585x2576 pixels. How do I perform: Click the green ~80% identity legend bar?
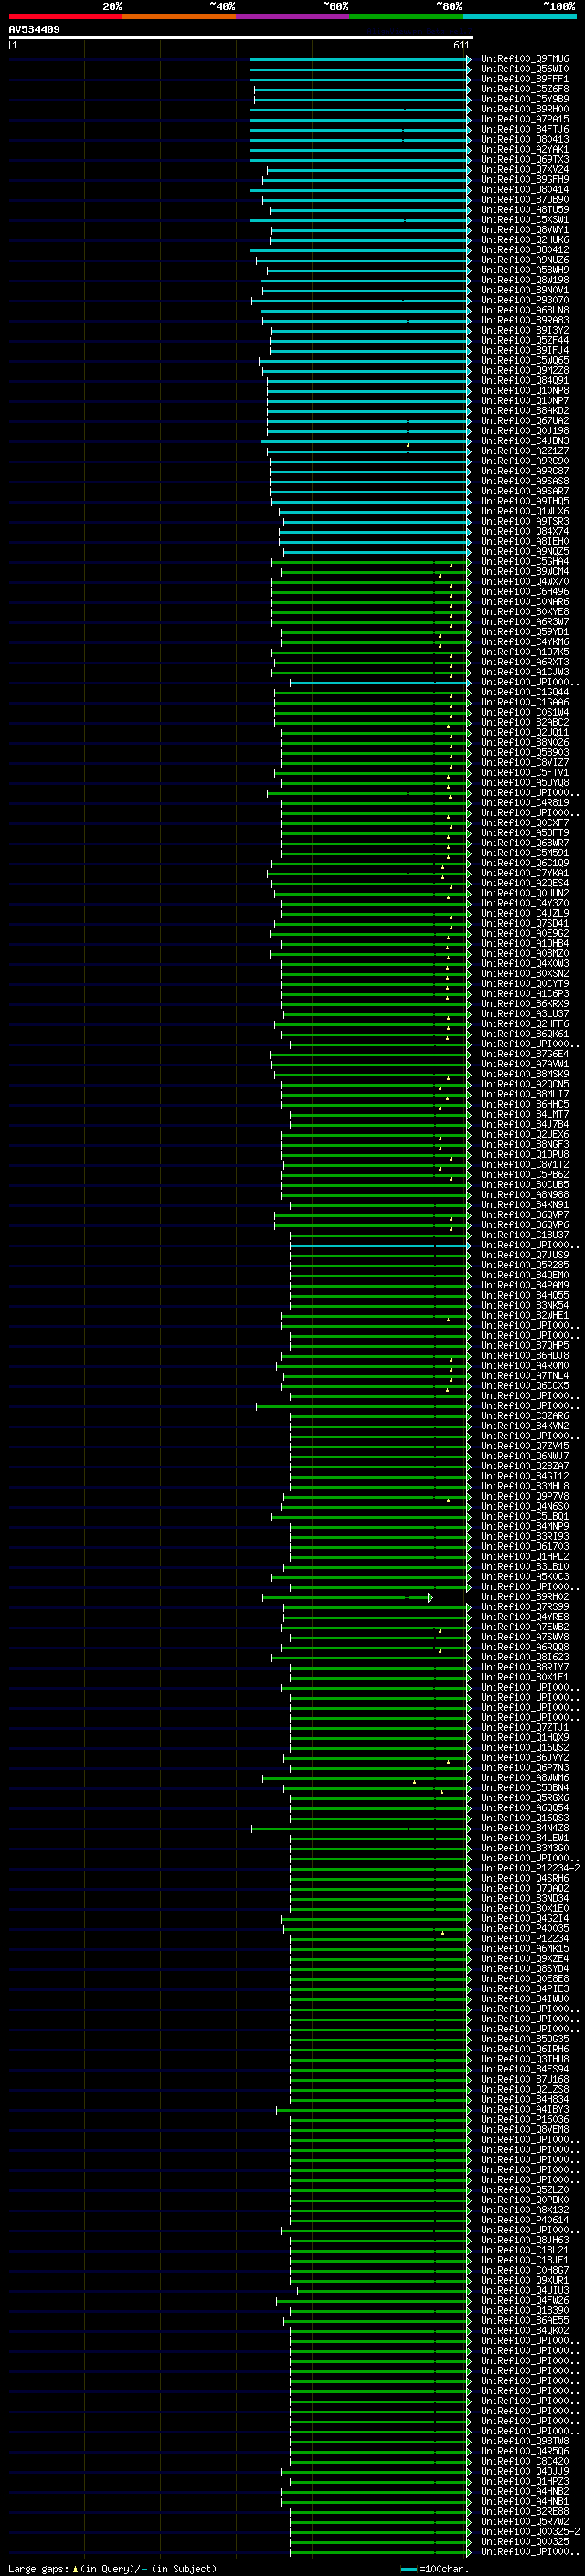pyautogui.click(x=406, y=16)
